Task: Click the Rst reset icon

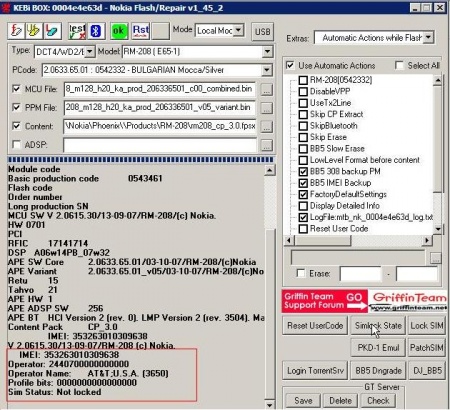Action: (141, 31)
